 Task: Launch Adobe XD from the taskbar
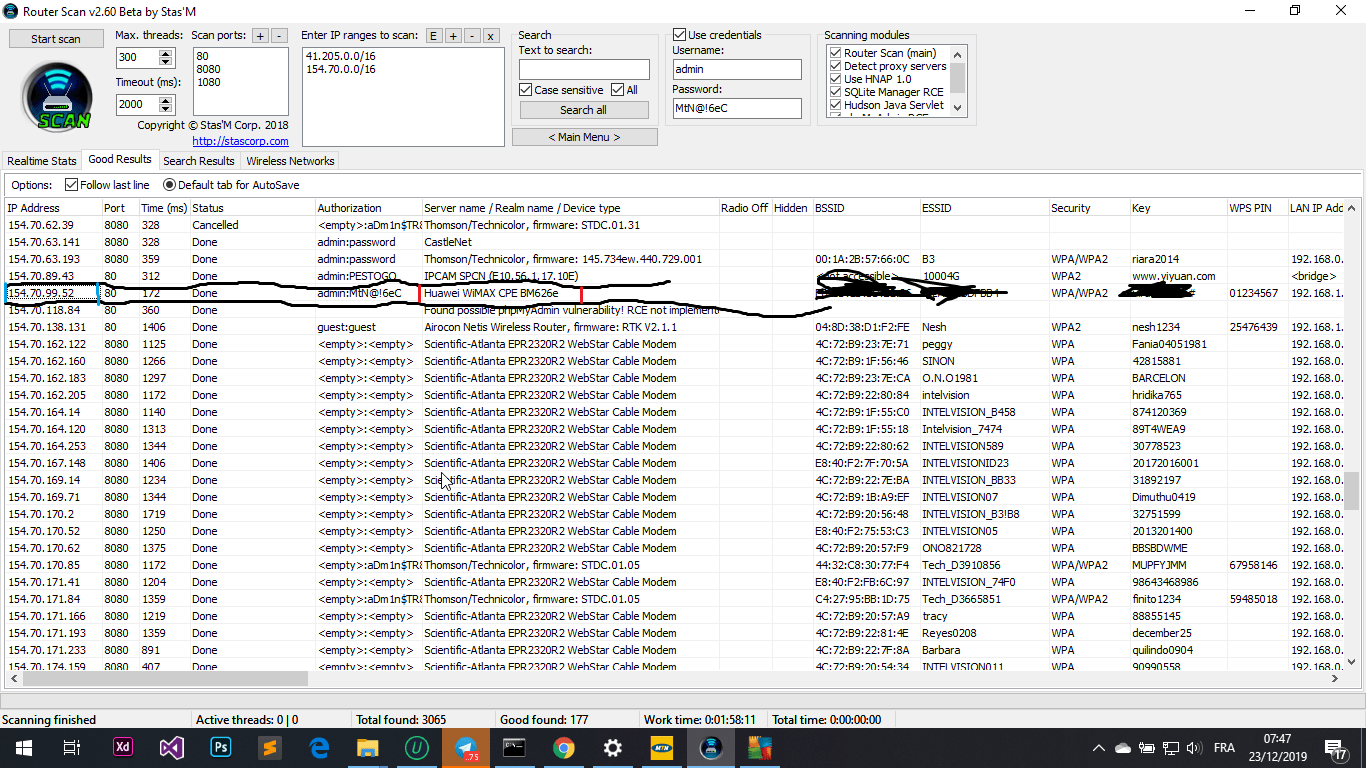(124, 747)
